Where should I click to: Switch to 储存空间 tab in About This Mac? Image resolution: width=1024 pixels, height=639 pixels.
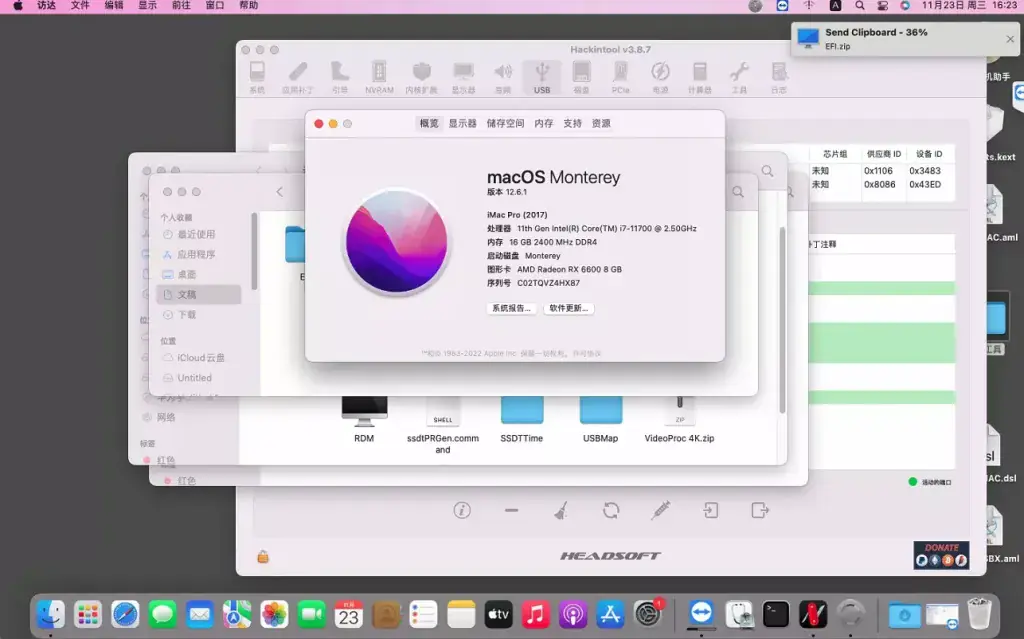tap(505, 123)
